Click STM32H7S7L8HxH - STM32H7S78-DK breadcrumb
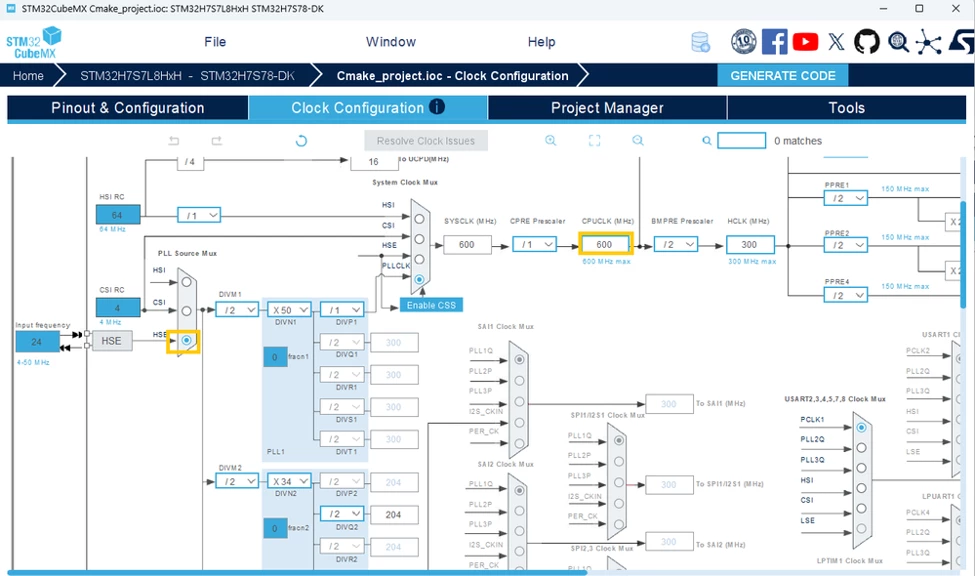 tap(187, 76)
